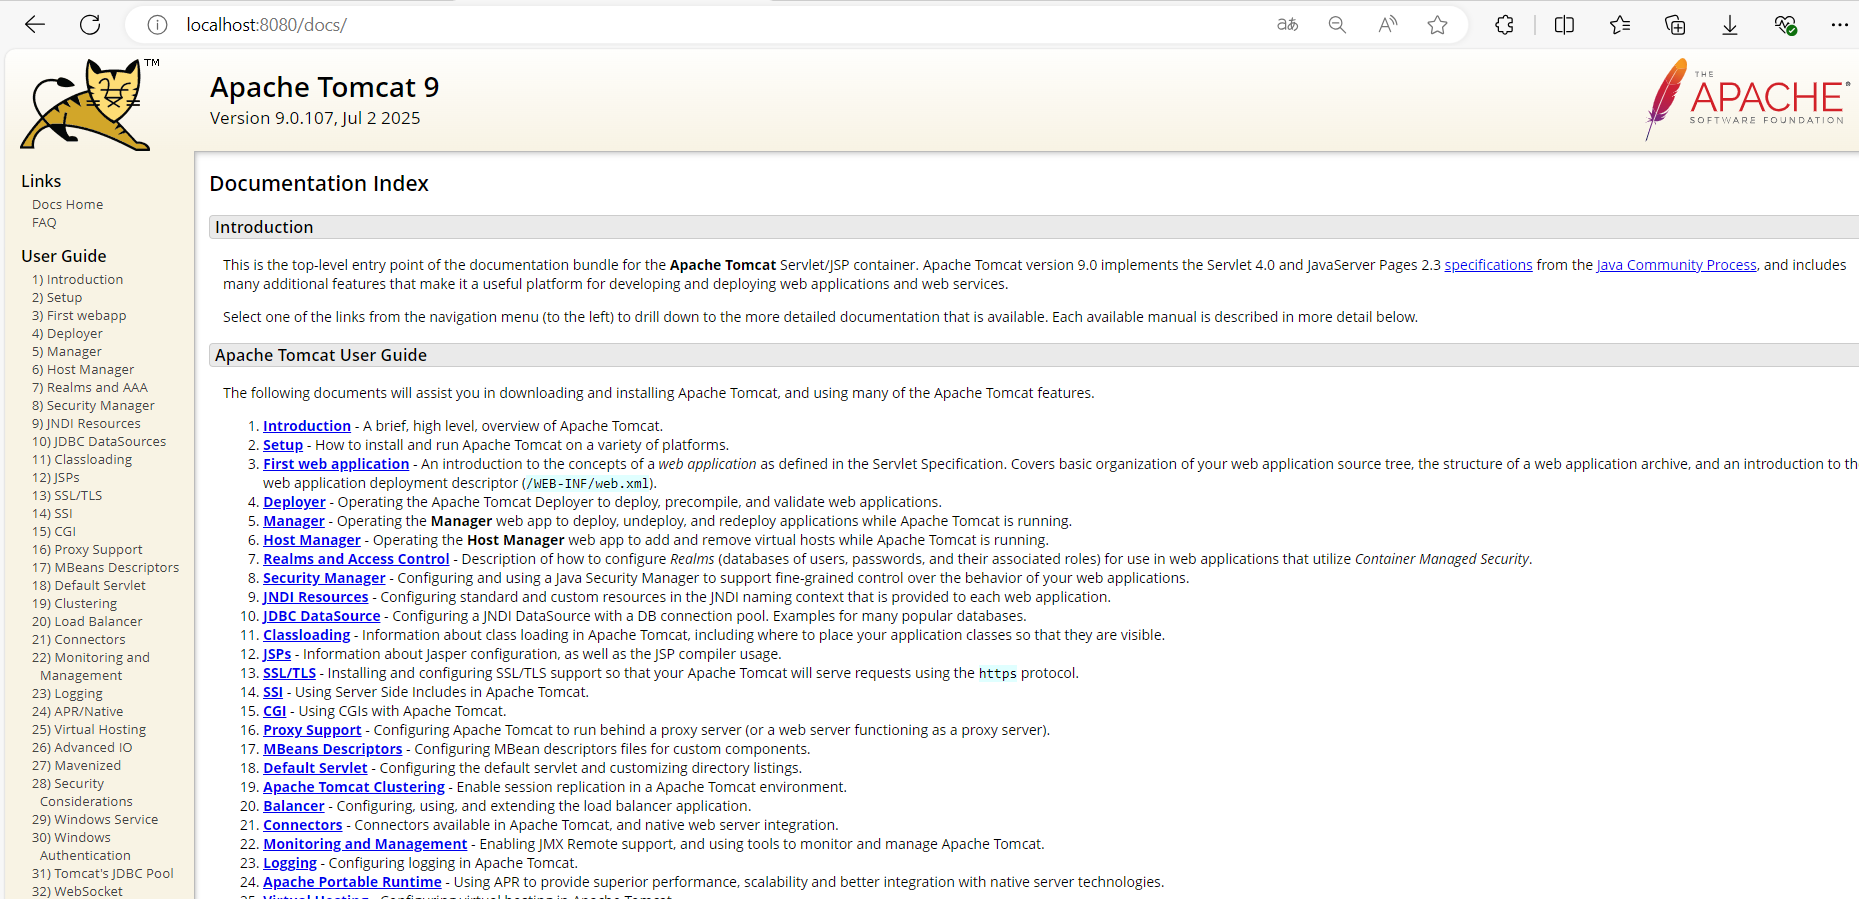Open the JSPs link in main list
Viewport: 1859px width, 899px height.
point(277,654)
